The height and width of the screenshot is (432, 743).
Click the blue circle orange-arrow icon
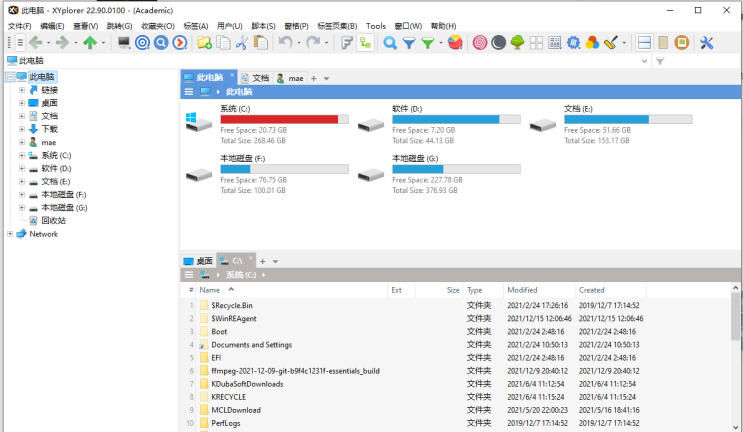click(180, 43)
